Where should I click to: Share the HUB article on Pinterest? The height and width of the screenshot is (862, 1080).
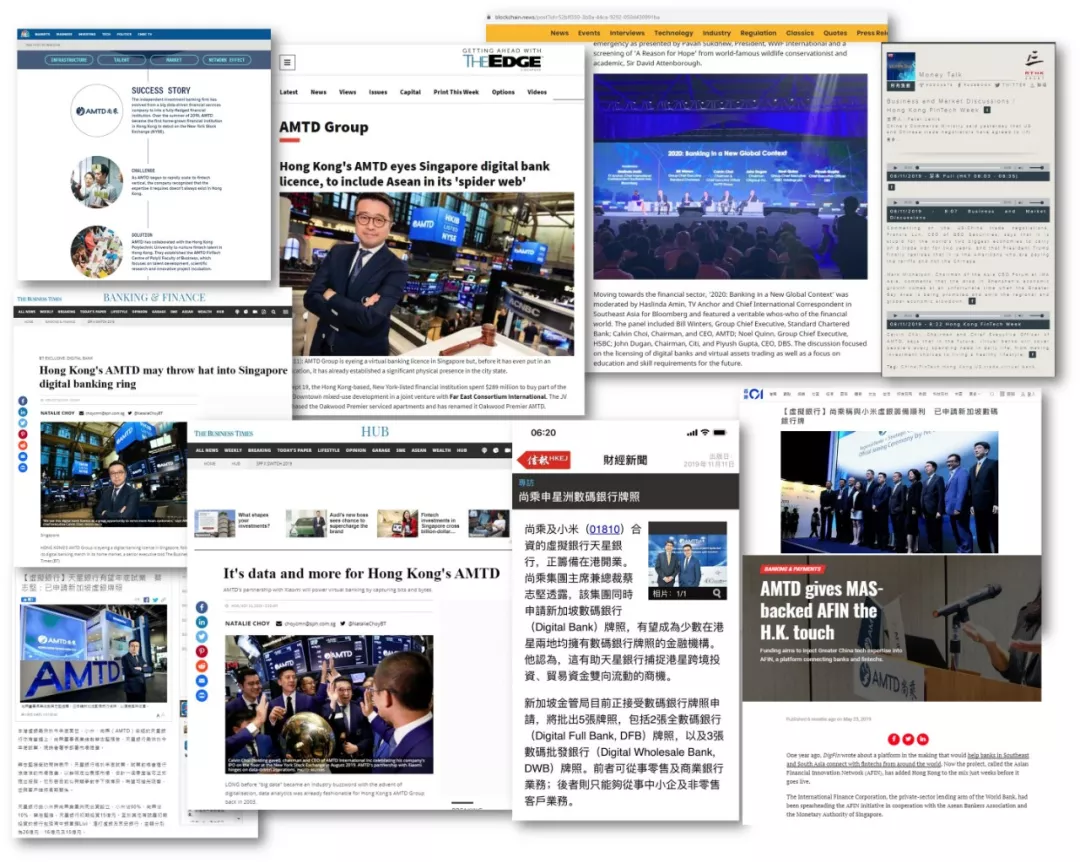coord(202,651)
